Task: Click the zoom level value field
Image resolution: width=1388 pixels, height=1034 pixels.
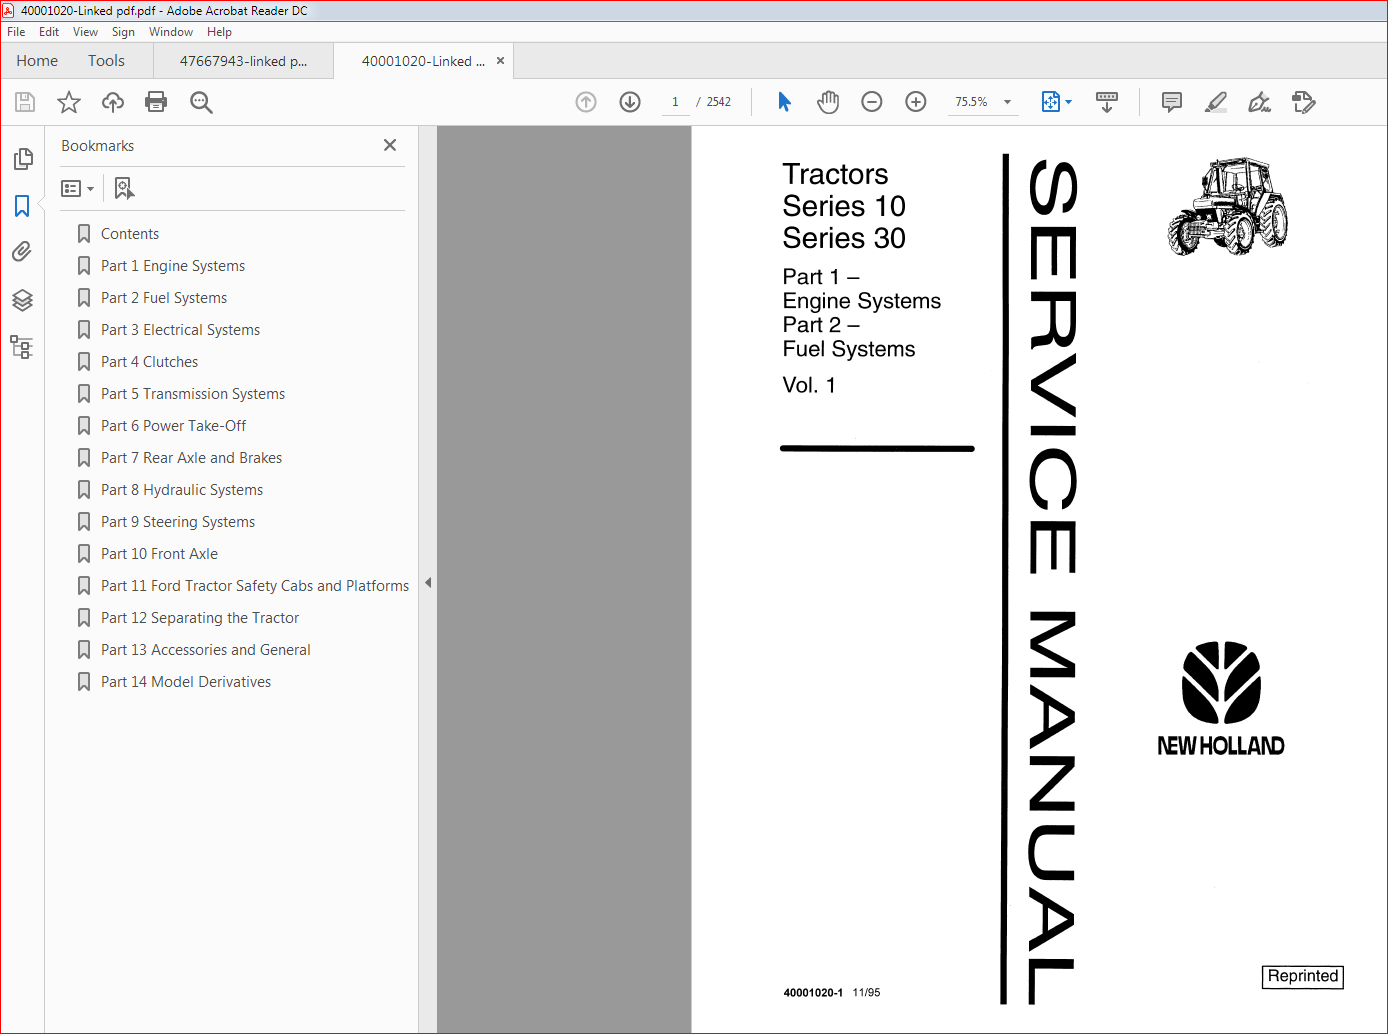Action: click(971, 102)
